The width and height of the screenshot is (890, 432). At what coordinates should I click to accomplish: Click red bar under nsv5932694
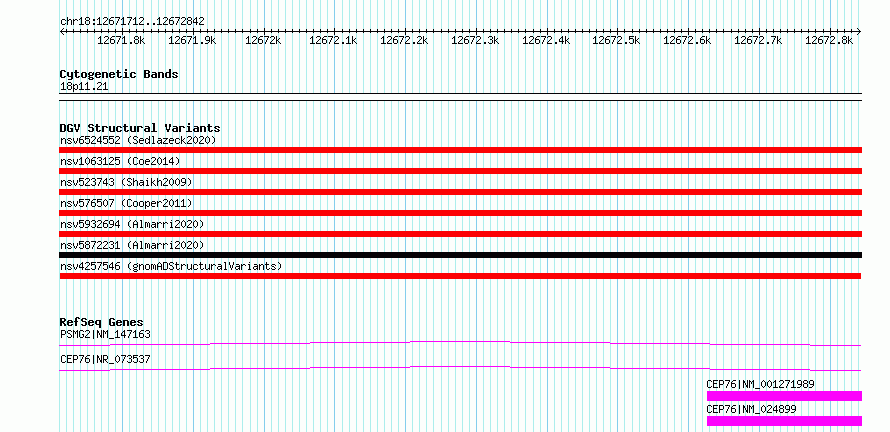point(461,234)
